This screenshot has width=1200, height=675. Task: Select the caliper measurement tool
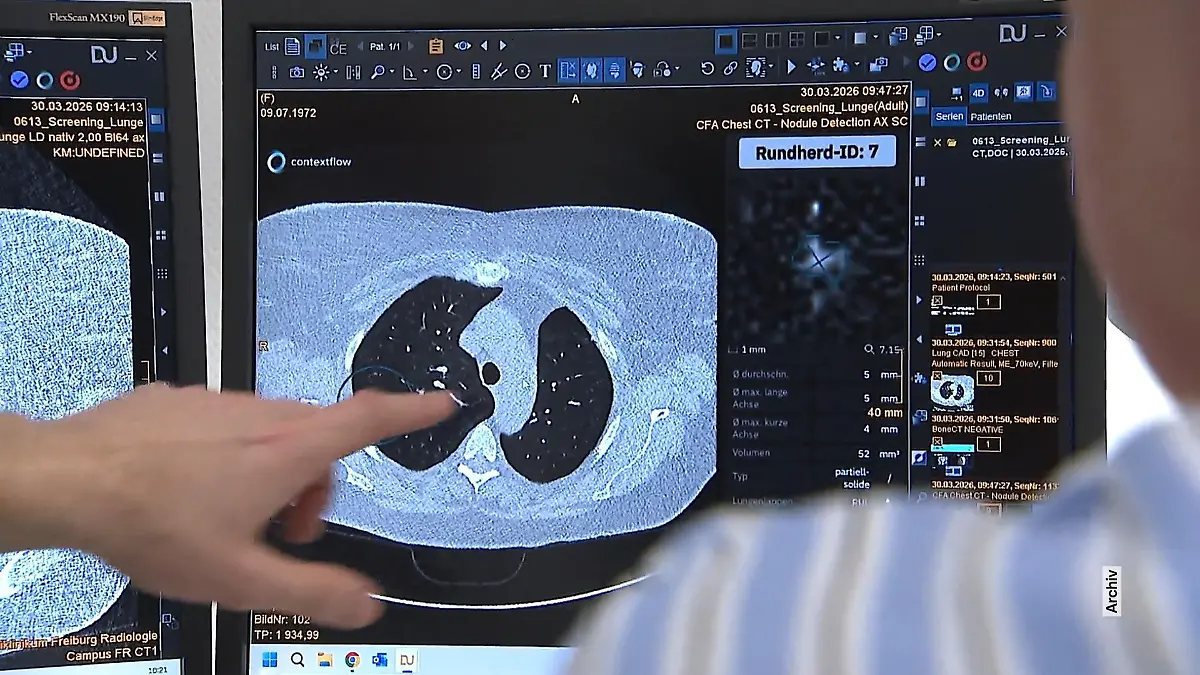(498, 72)
